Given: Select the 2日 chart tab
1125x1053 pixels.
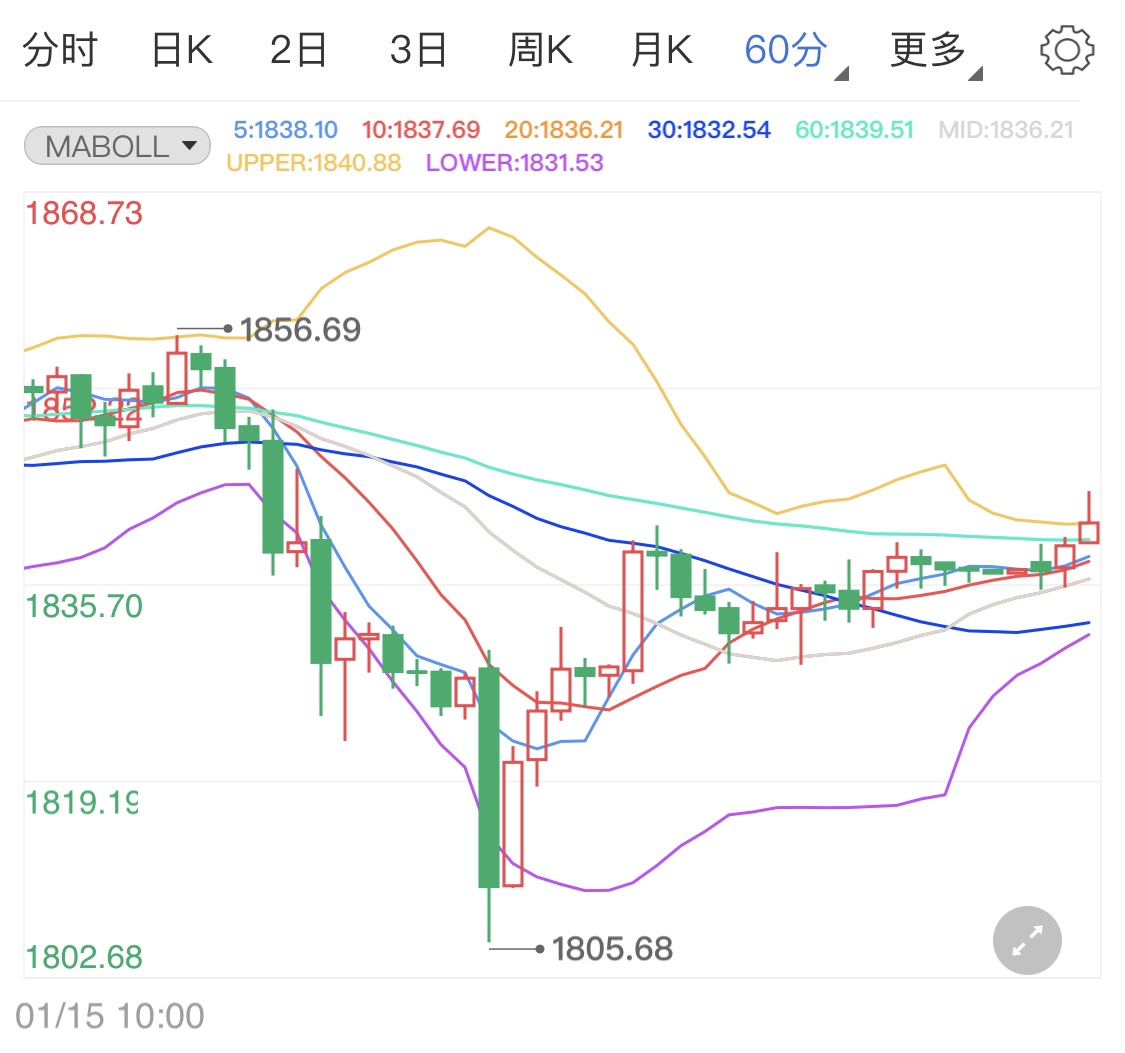Looking at the screenshot, I should tap(298, 50).
